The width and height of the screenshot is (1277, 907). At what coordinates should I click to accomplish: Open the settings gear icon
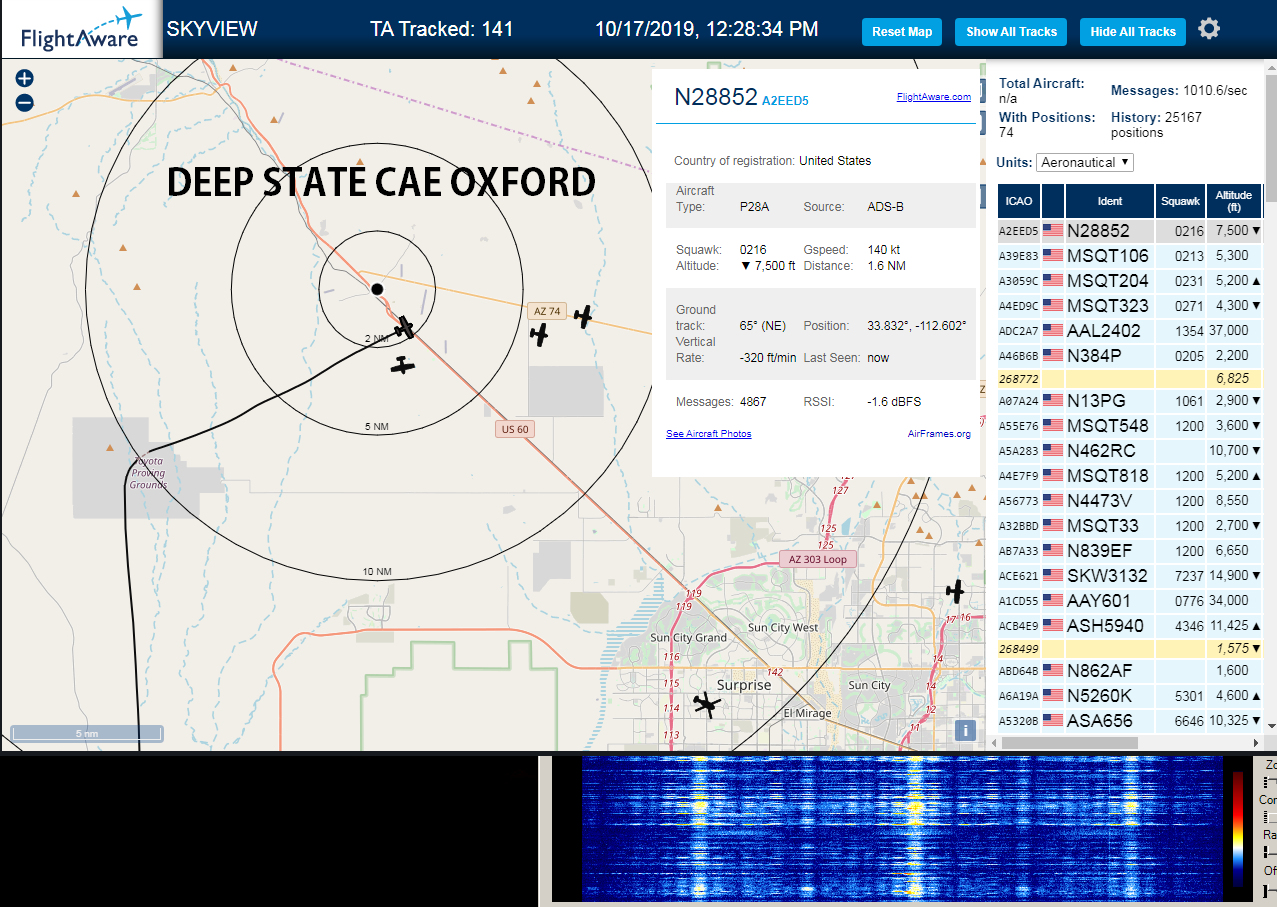coord(1209,29)
